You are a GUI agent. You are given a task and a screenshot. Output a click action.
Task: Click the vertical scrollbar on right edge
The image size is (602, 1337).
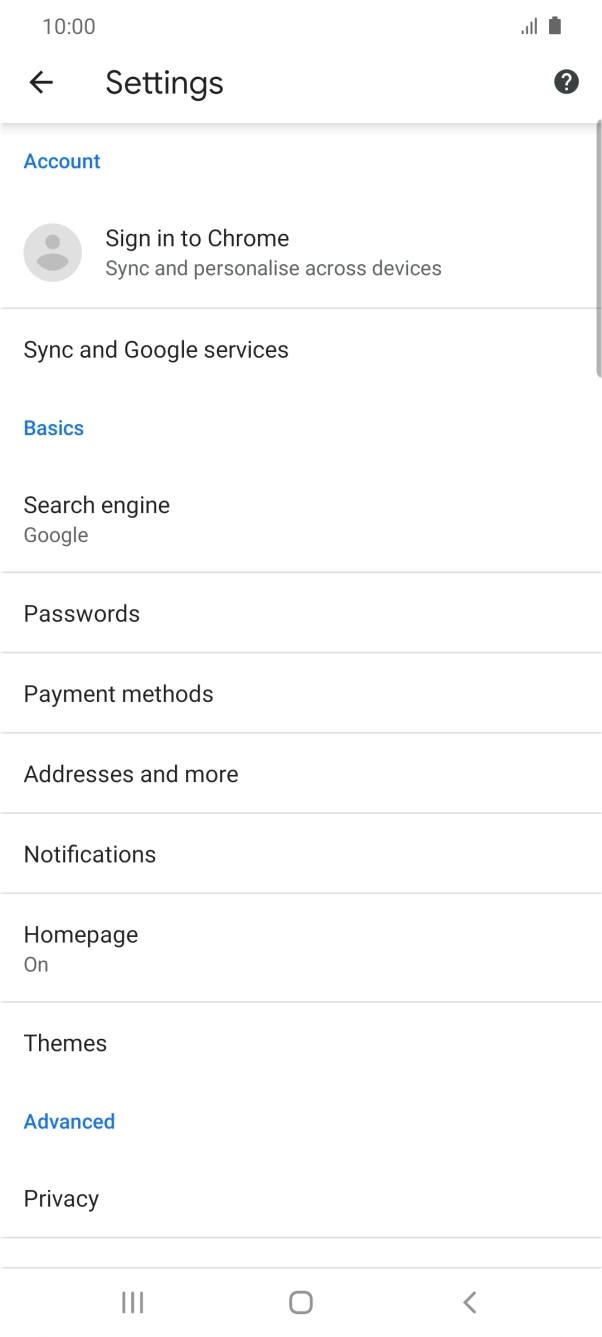coord(598,248)
